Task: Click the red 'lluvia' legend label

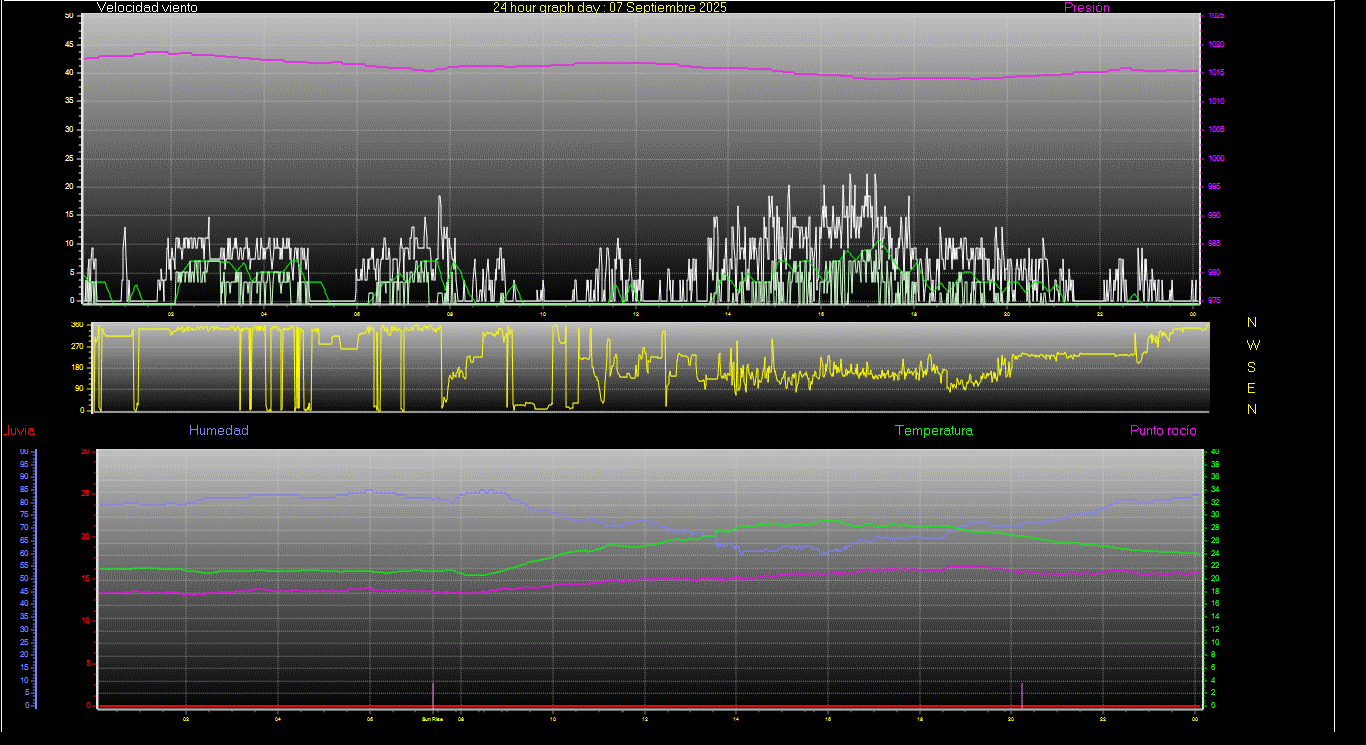Action: [x=19, y=431]
